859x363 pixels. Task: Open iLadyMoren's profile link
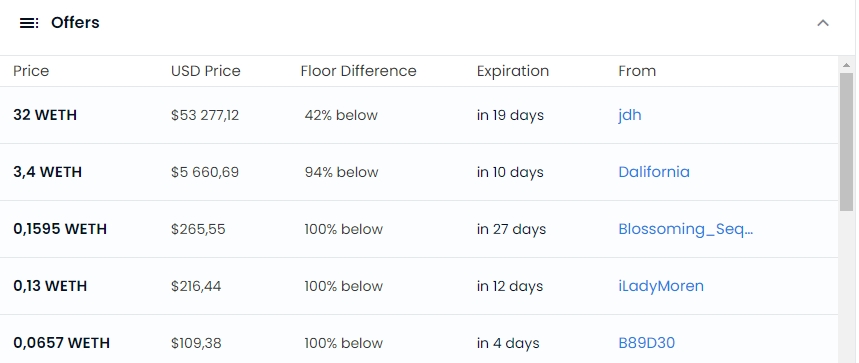tap(661, 286)
